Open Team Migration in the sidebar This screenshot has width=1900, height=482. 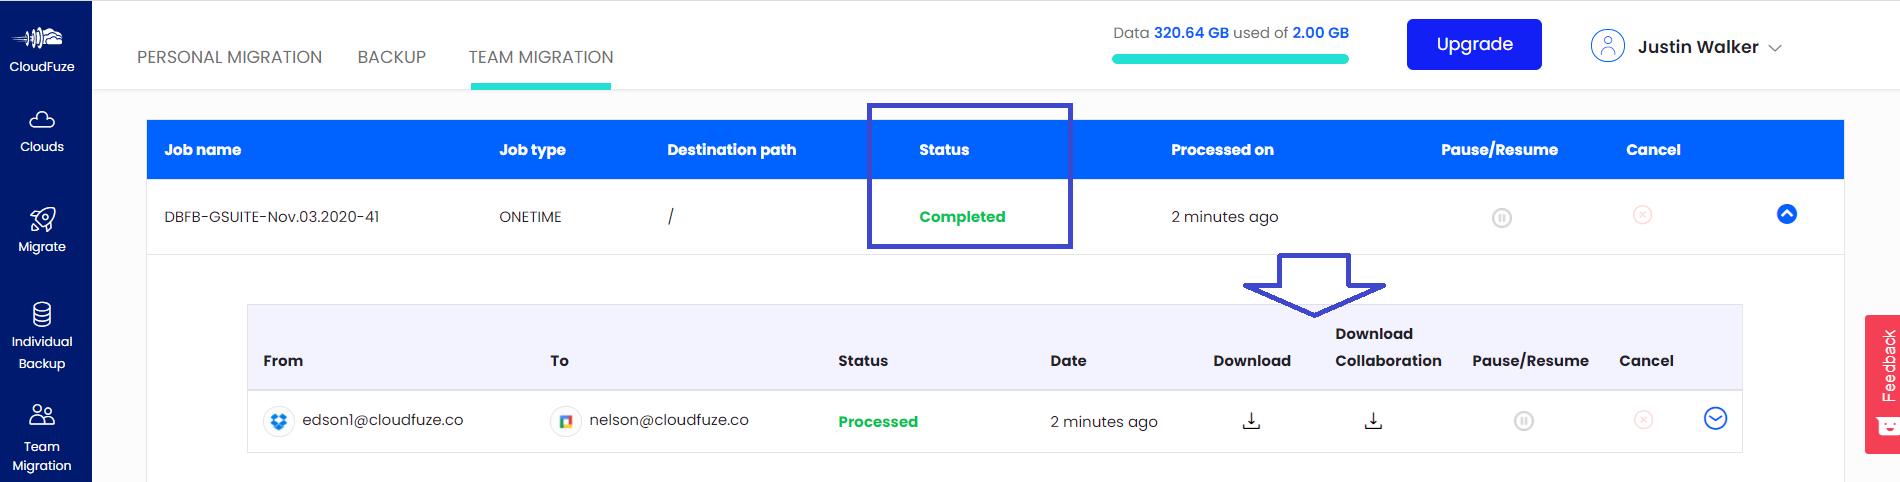pos(42,438)
